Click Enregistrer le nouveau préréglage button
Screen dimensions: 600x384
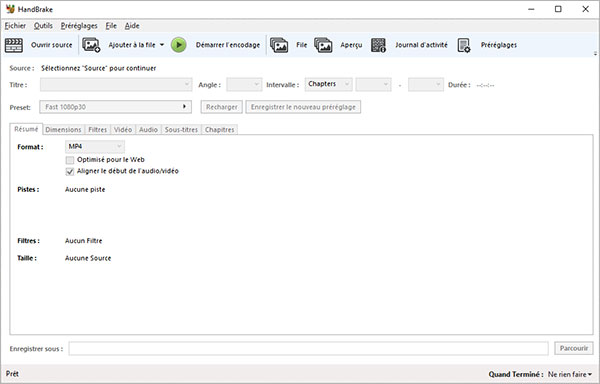click(303, 107)
